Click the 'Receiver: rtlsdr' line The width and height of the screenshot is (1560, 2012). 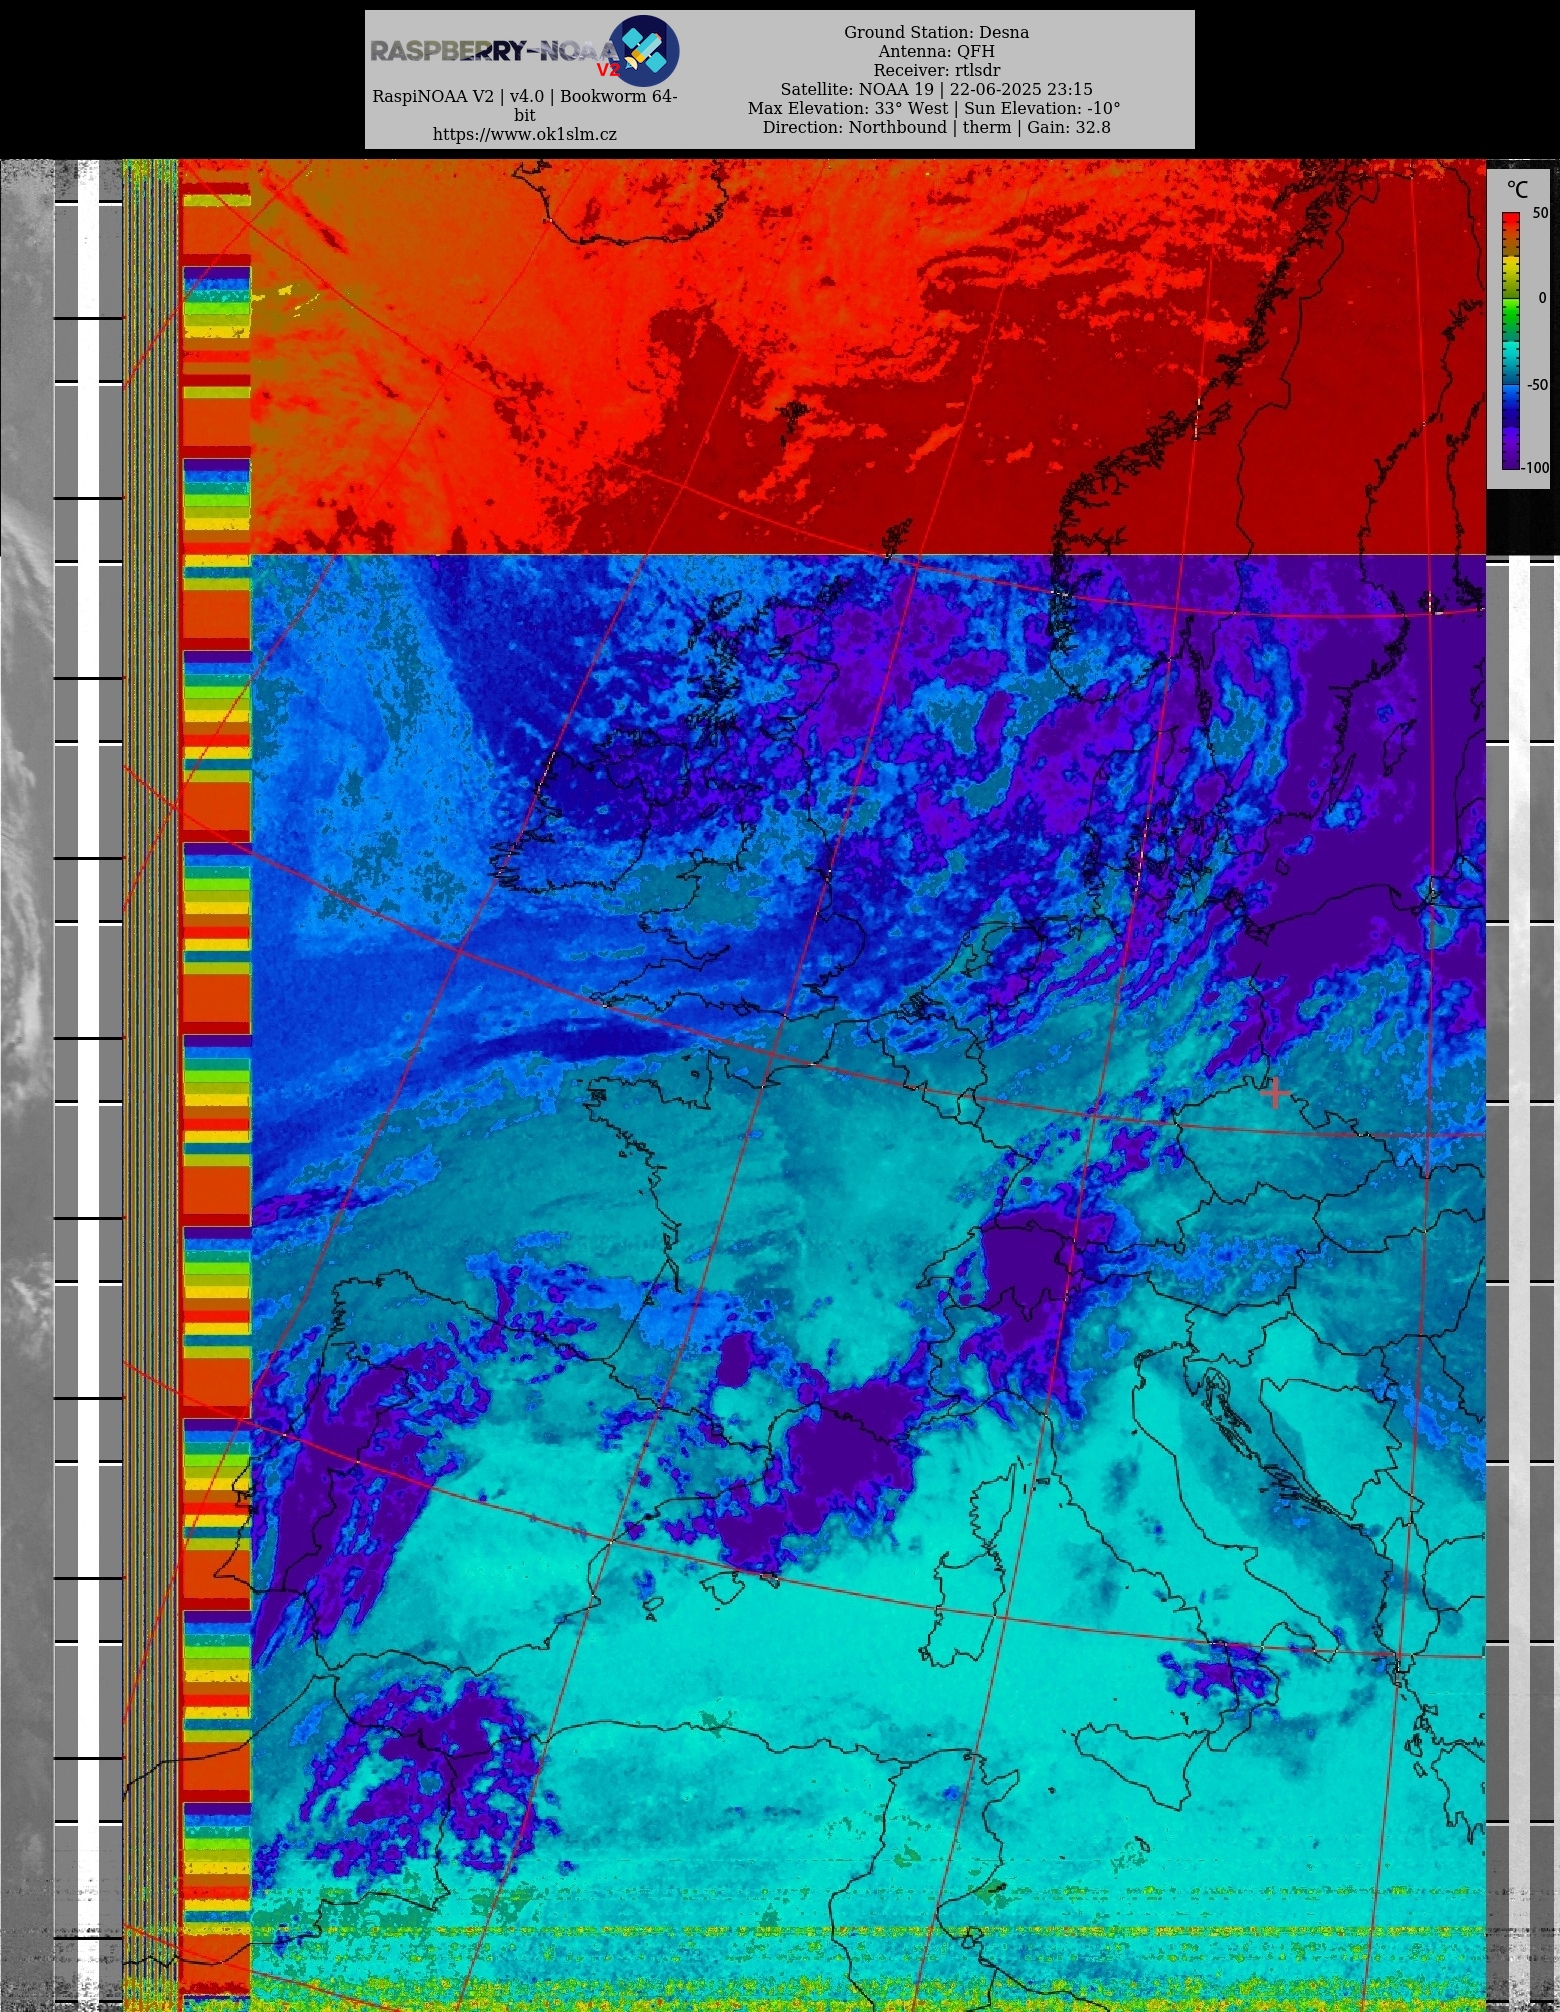click(936, 70)
